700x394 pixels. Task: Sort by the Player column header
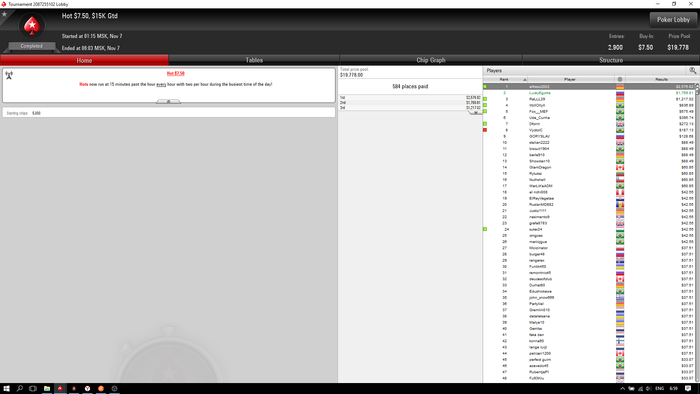tap(570, 79)
